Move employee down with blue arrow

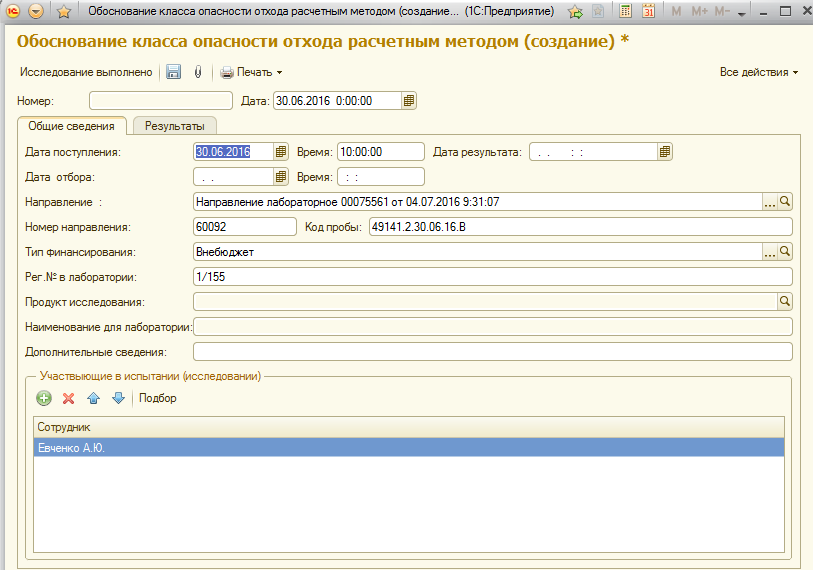118,398
